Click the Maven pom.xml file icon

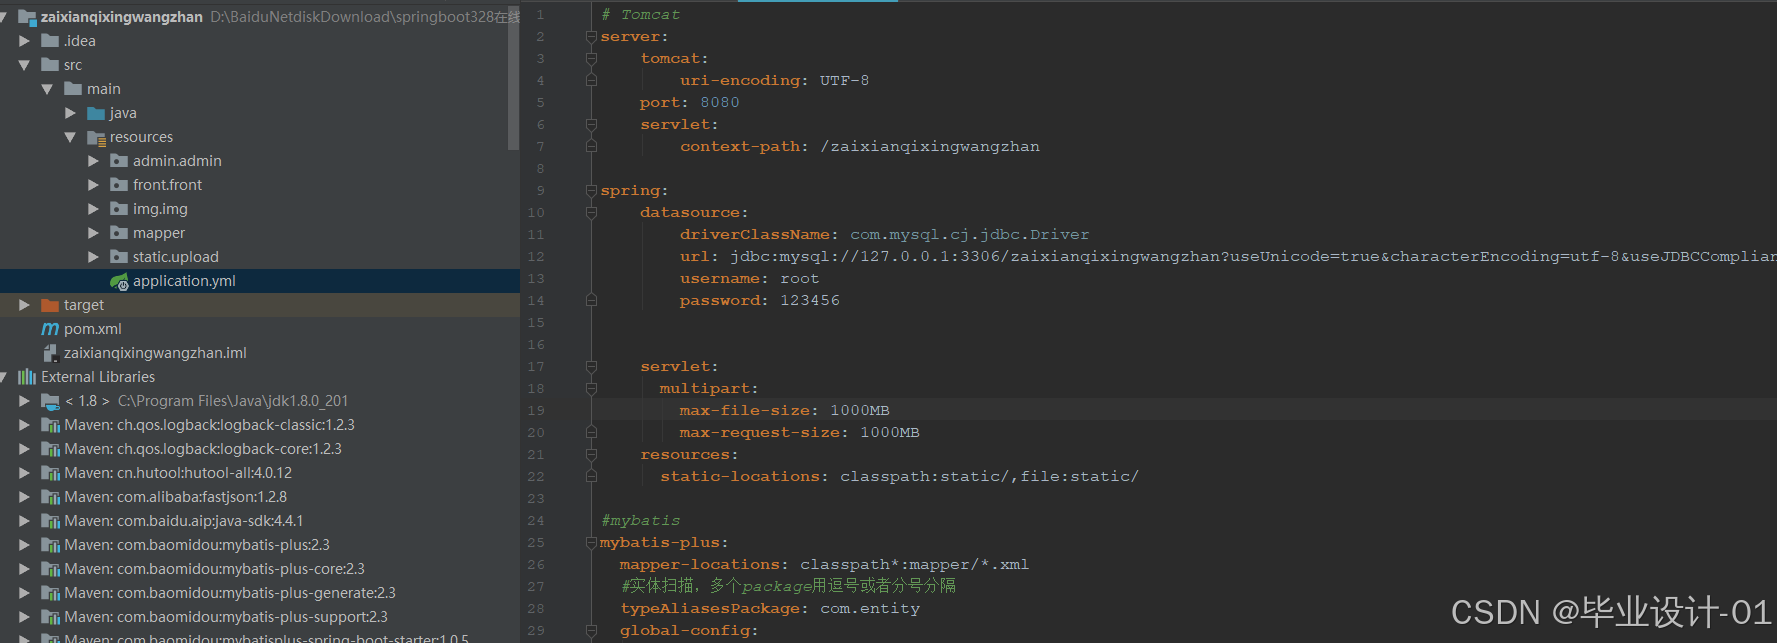[x=50, y=329]
